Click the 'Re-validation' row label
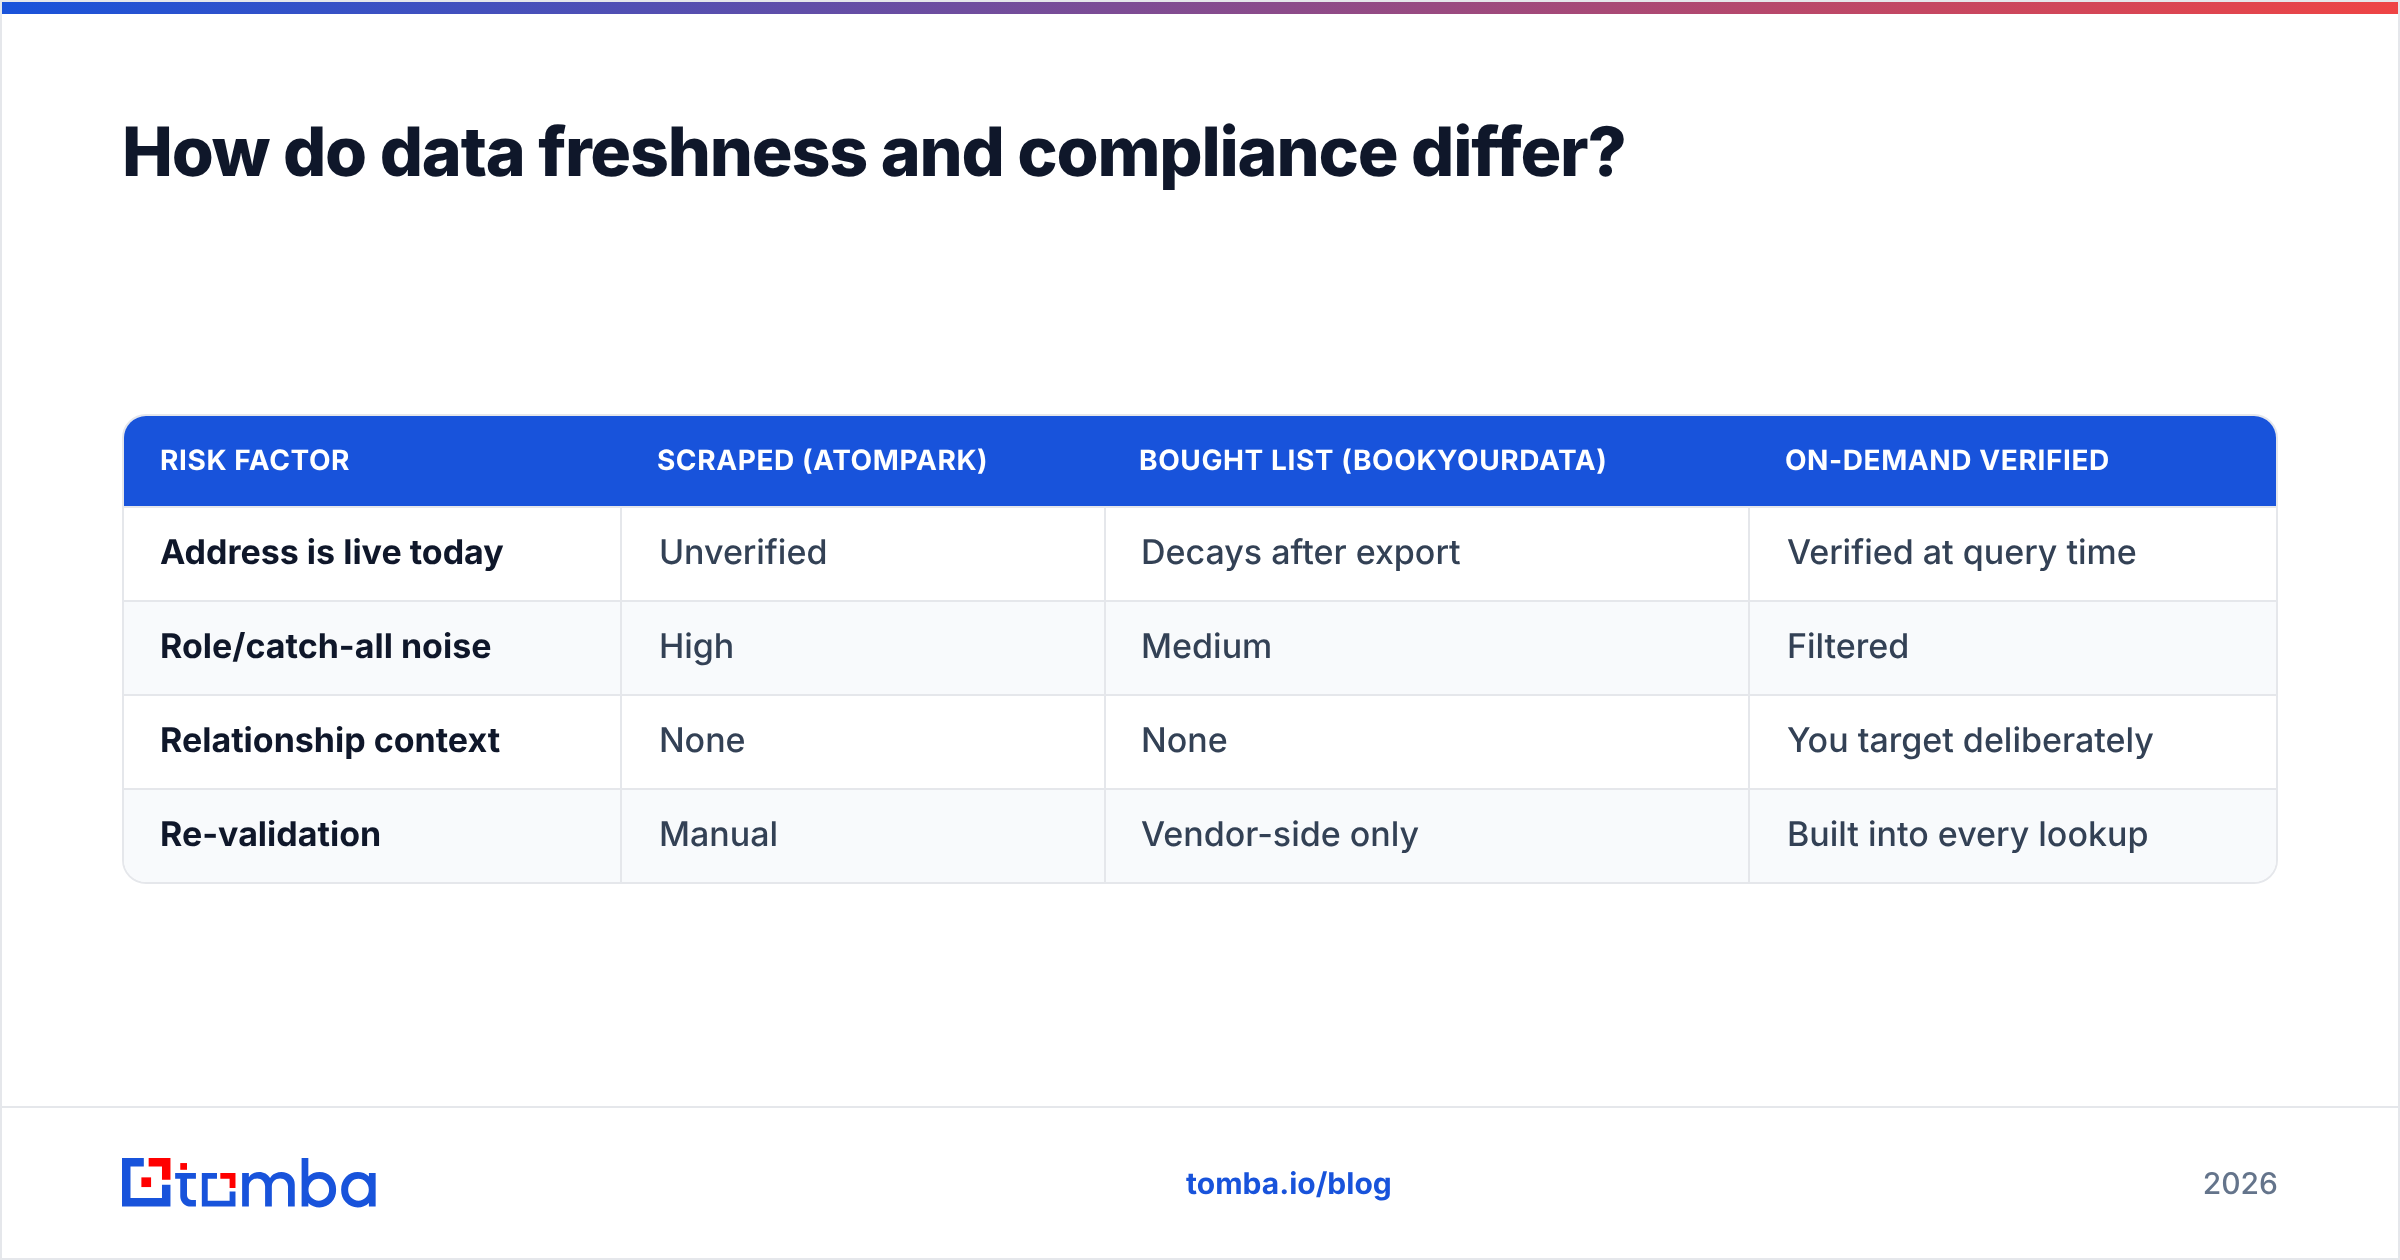This screenshot has width=2400, height=1260. pyautogui.click(x=270, y=834)
